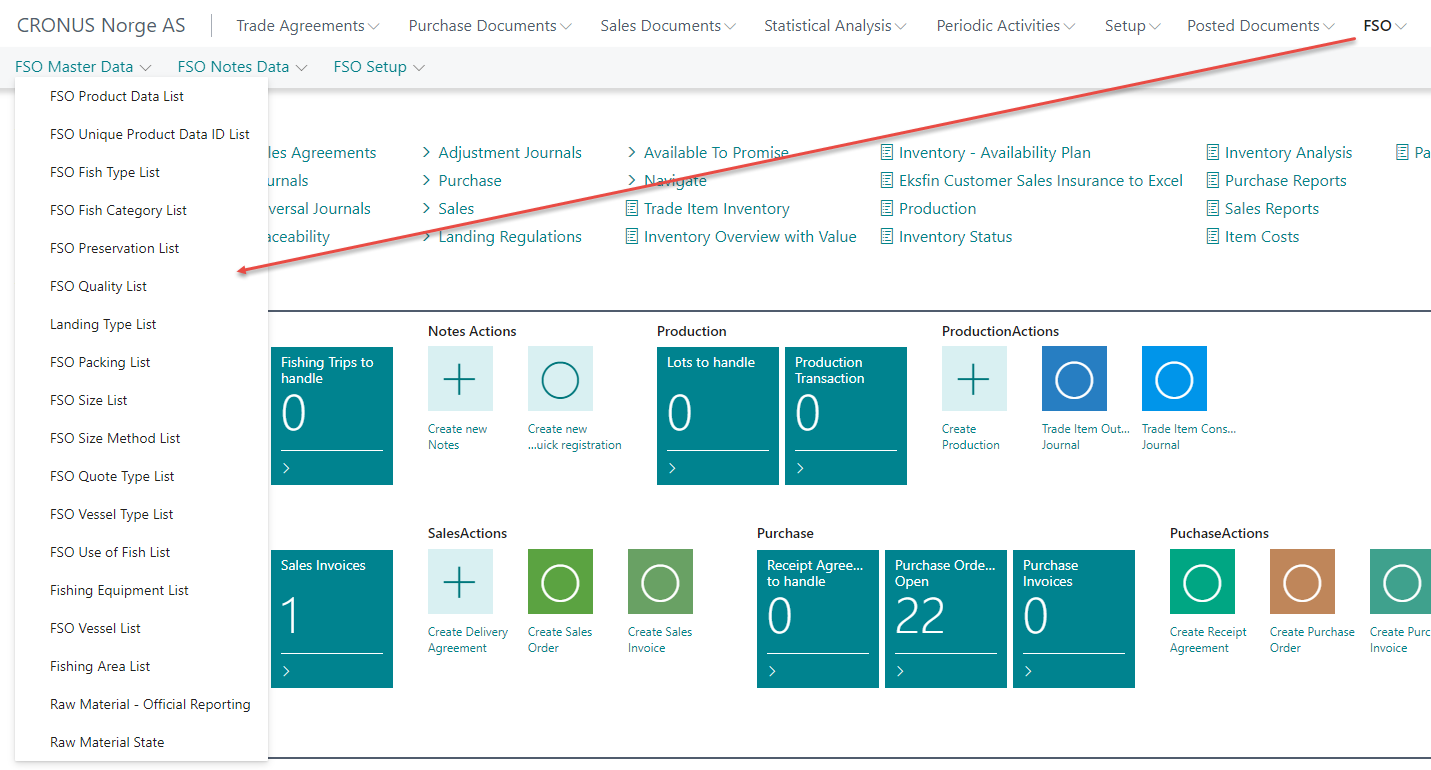Choose FSO Vessel List menu entry
Screen dimensions: 1431x770
95,629
